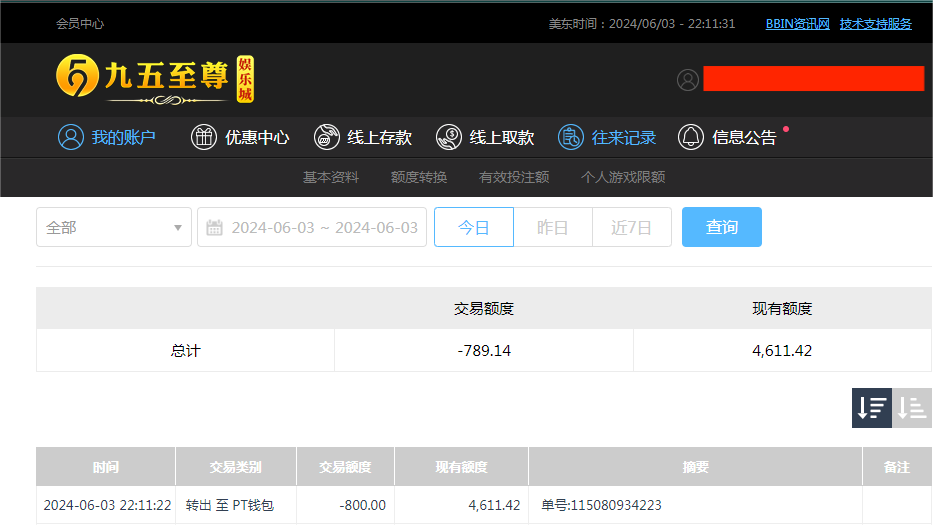Click the 摘要 column header

point(695,467)
